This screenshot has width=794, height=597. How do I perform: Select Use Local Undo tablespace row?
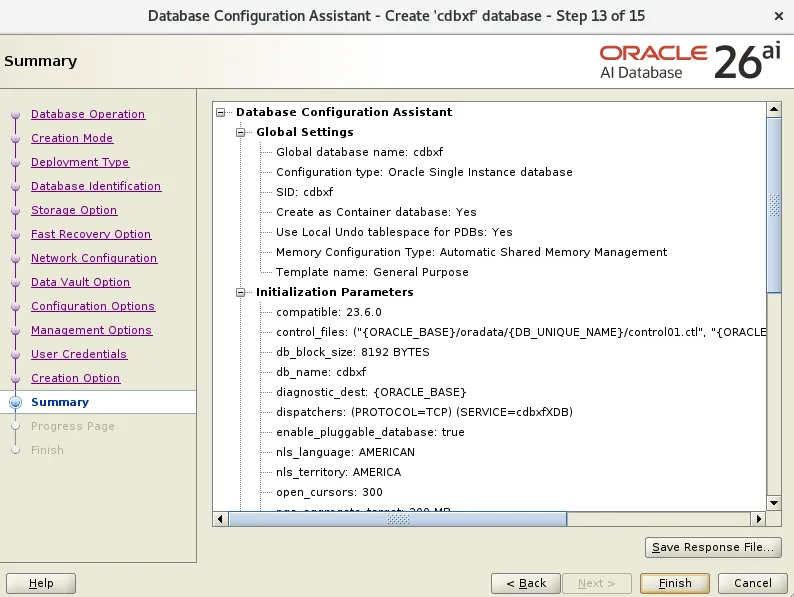394,232
